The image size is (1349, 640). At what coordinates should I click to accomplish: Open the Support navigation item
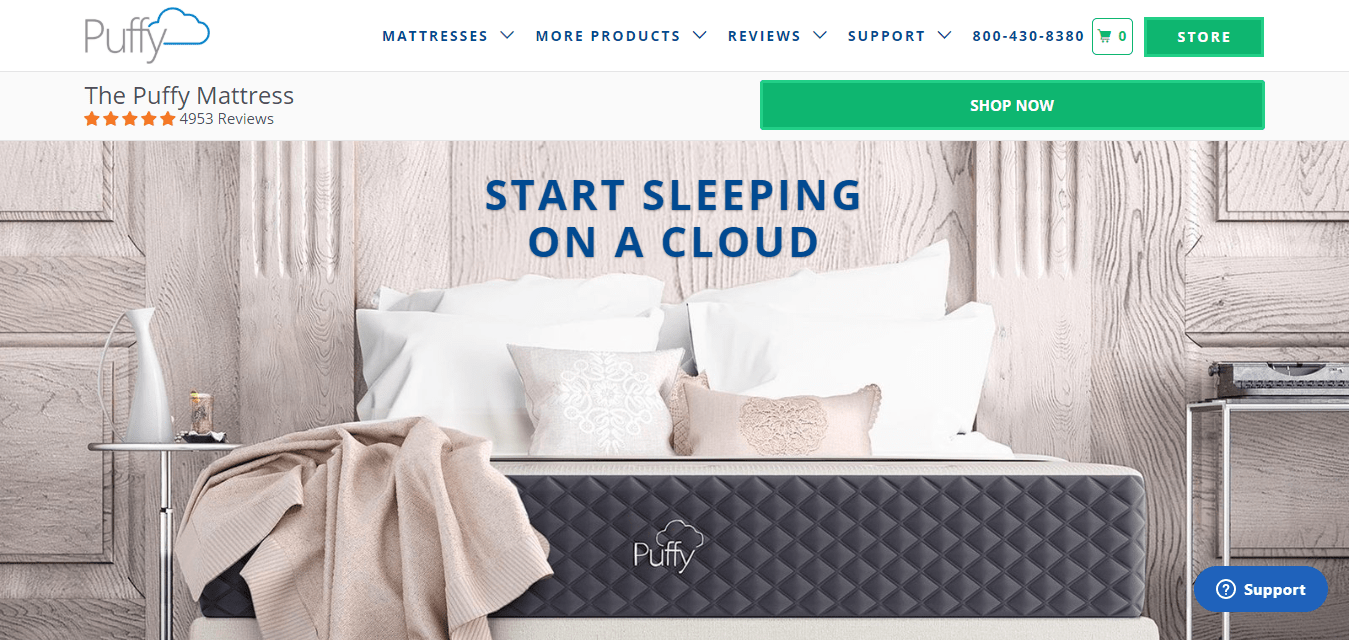click(886, 36)
